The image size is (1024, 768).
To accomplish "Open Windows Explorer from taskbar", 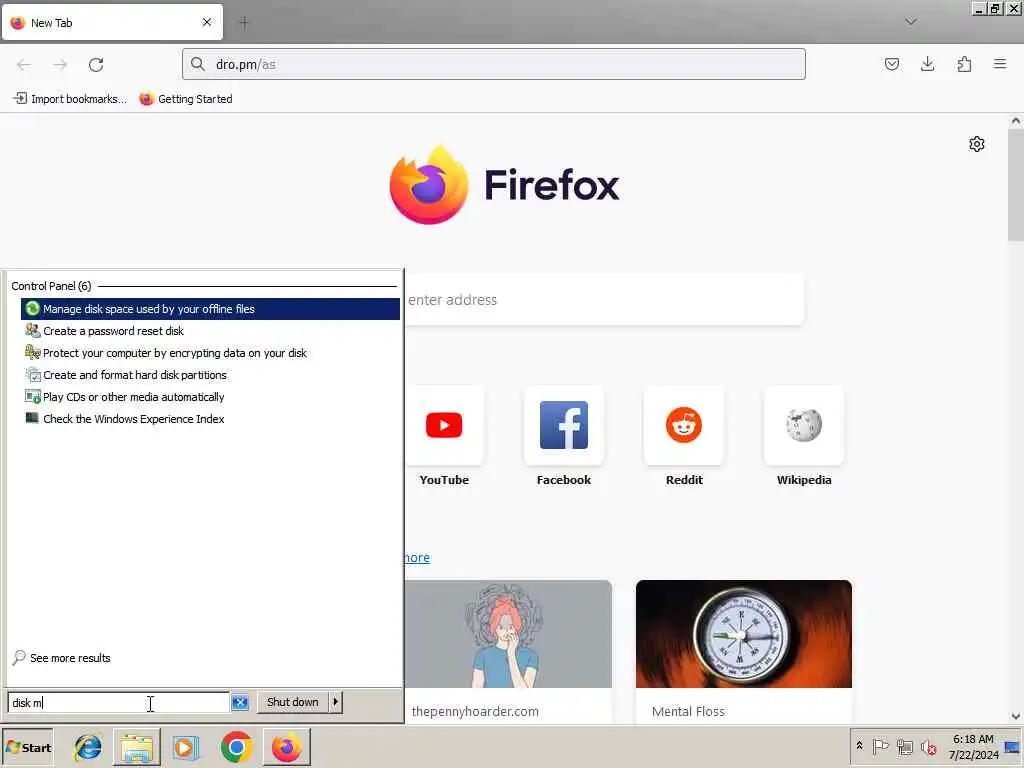I will point(136,748).
